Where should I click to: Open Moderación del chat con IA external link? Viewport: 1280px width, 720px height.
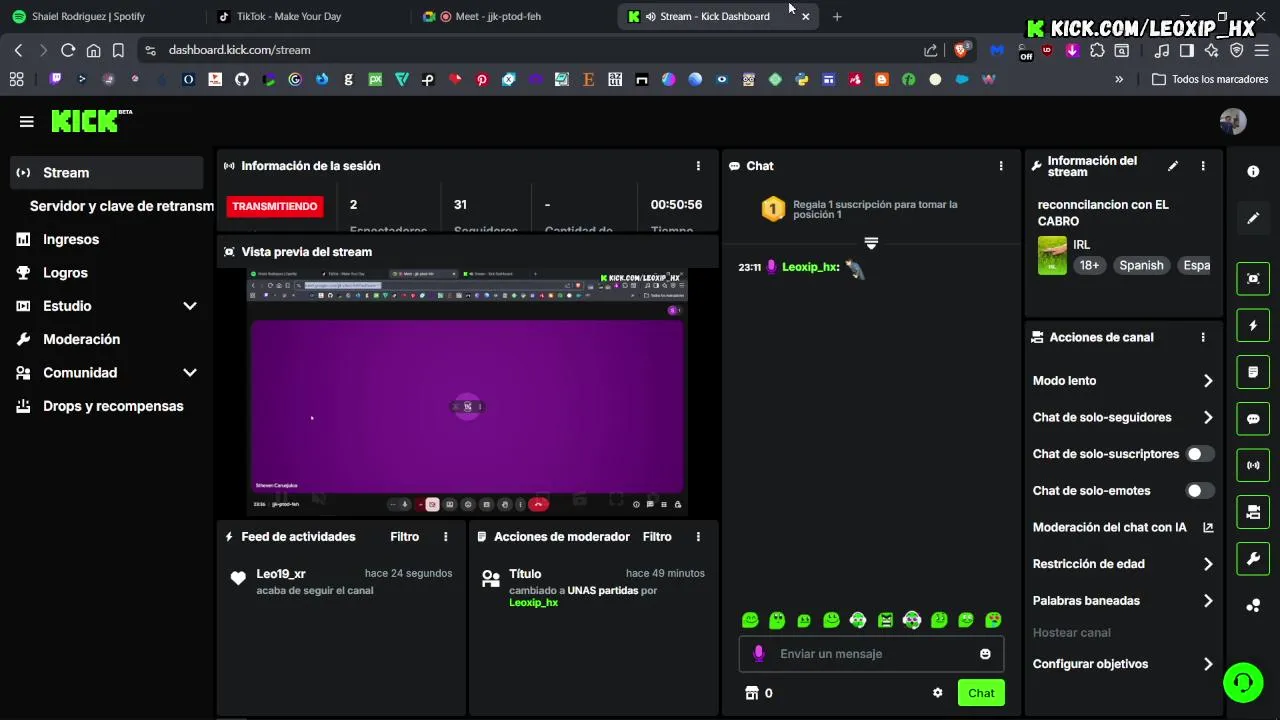(x=1208, y=528)
